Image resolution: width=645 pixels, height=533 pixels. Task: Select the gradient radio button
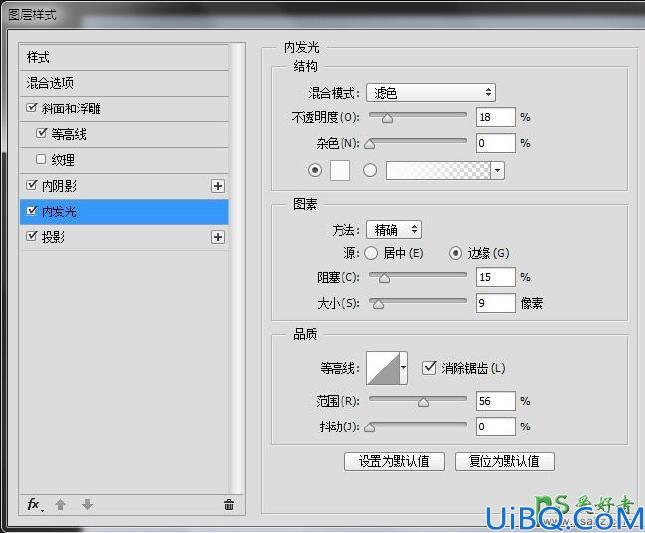coord(370,170)
